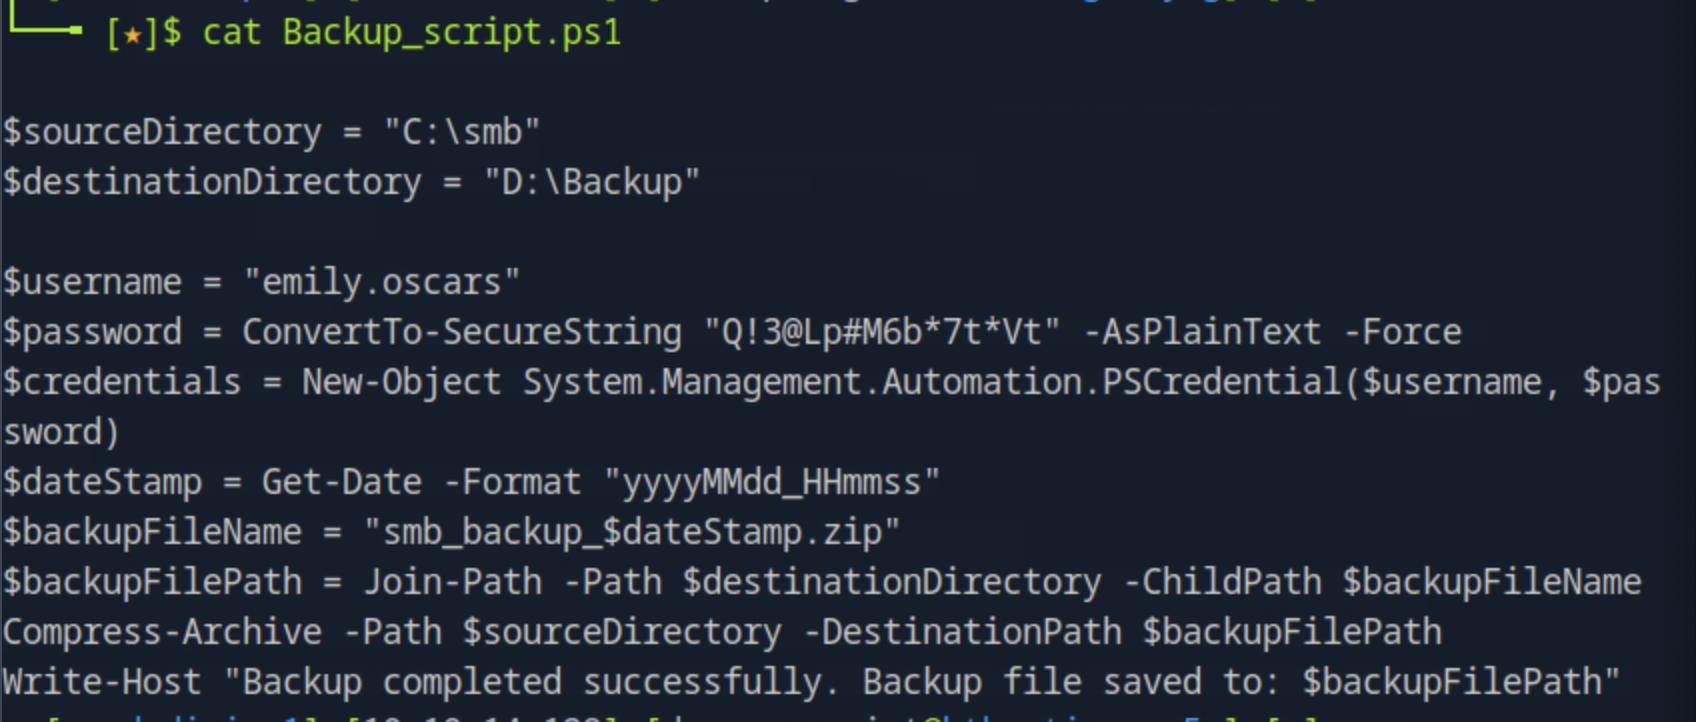Click the -DestinationPath parameter
This screenshot has width=1696, height=722.
pyautogui.click(x=962, y=632)
